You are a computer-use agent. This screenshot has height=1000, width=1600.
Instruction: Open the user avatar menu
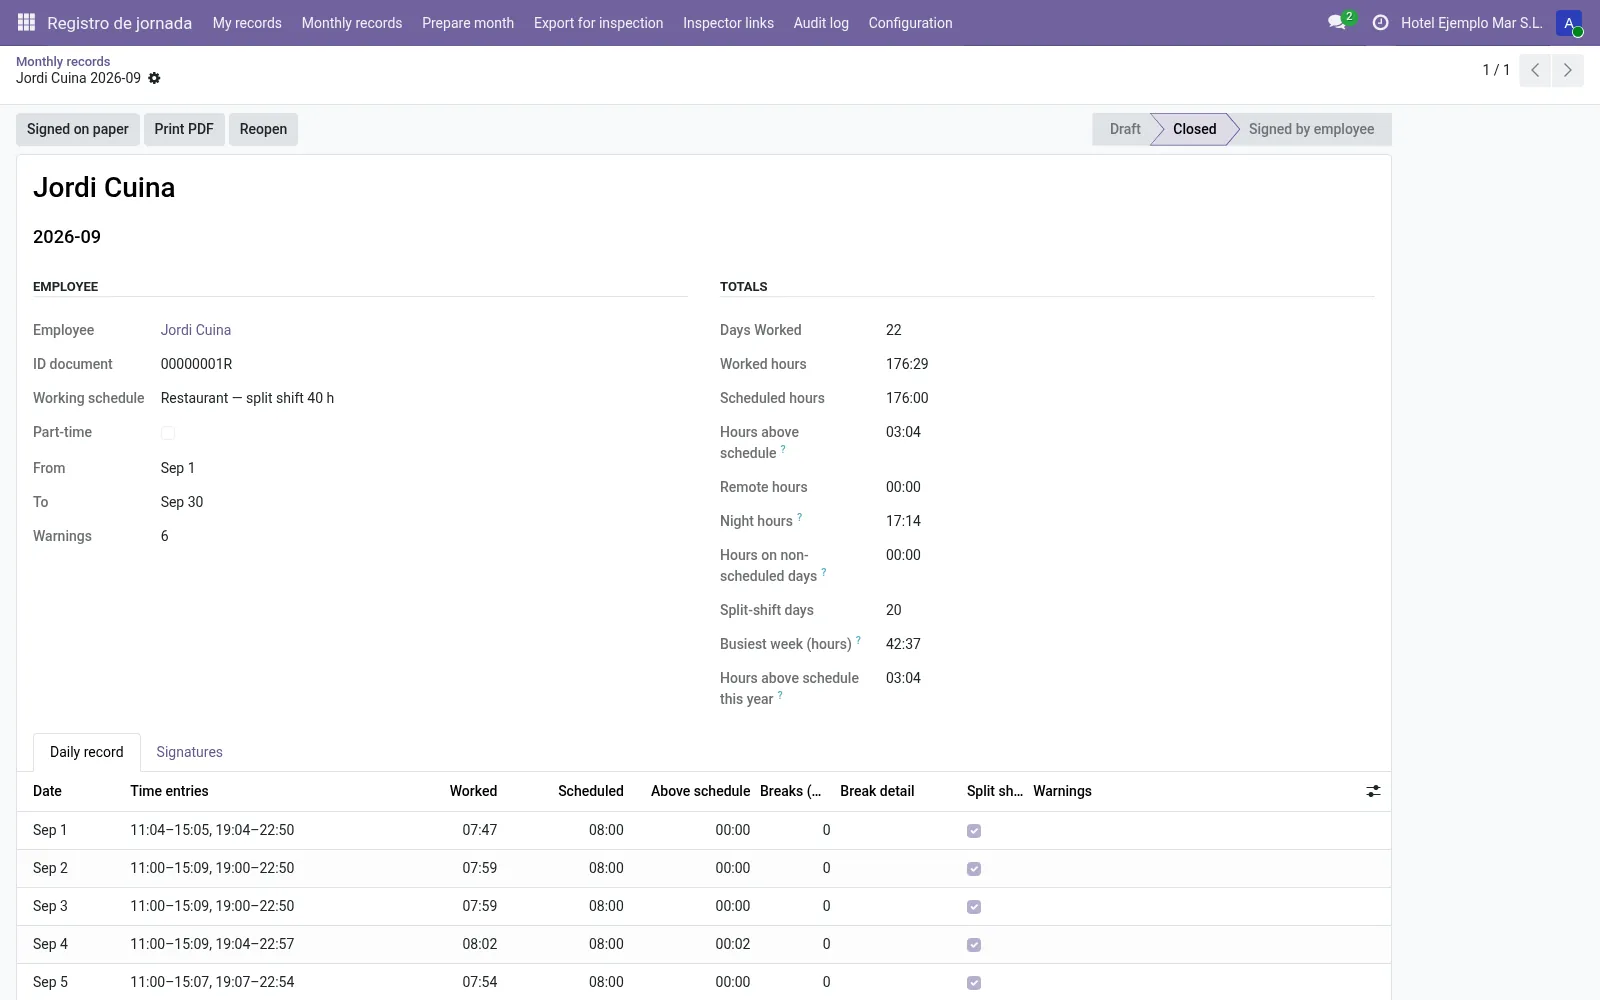(1569, 23)
